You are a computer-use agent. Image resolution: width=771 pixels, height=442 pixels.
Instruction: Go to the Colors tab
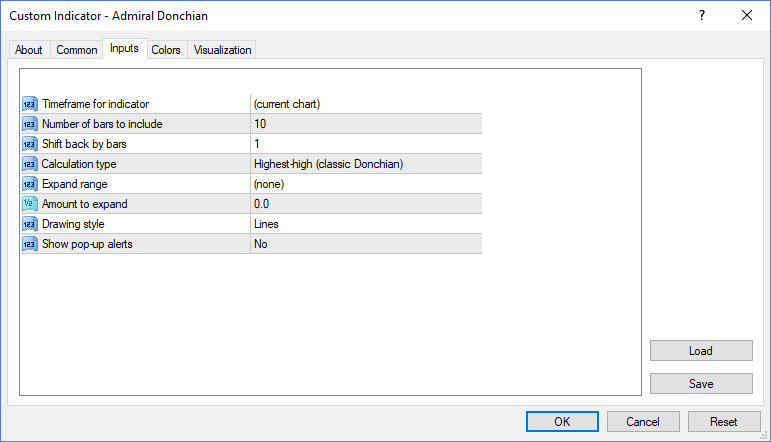tap(166, 50)
